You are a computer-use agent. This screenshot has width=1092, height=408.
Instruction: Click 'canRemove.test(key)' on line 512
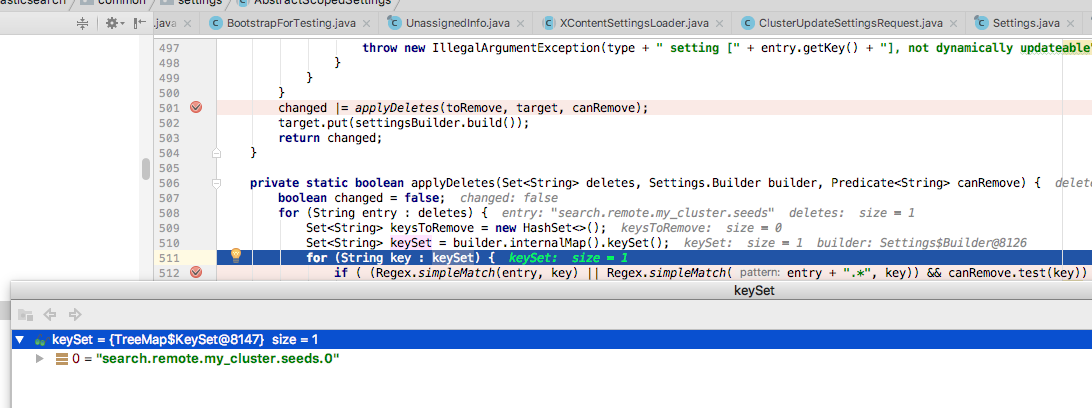click(x=1015, y=272)
